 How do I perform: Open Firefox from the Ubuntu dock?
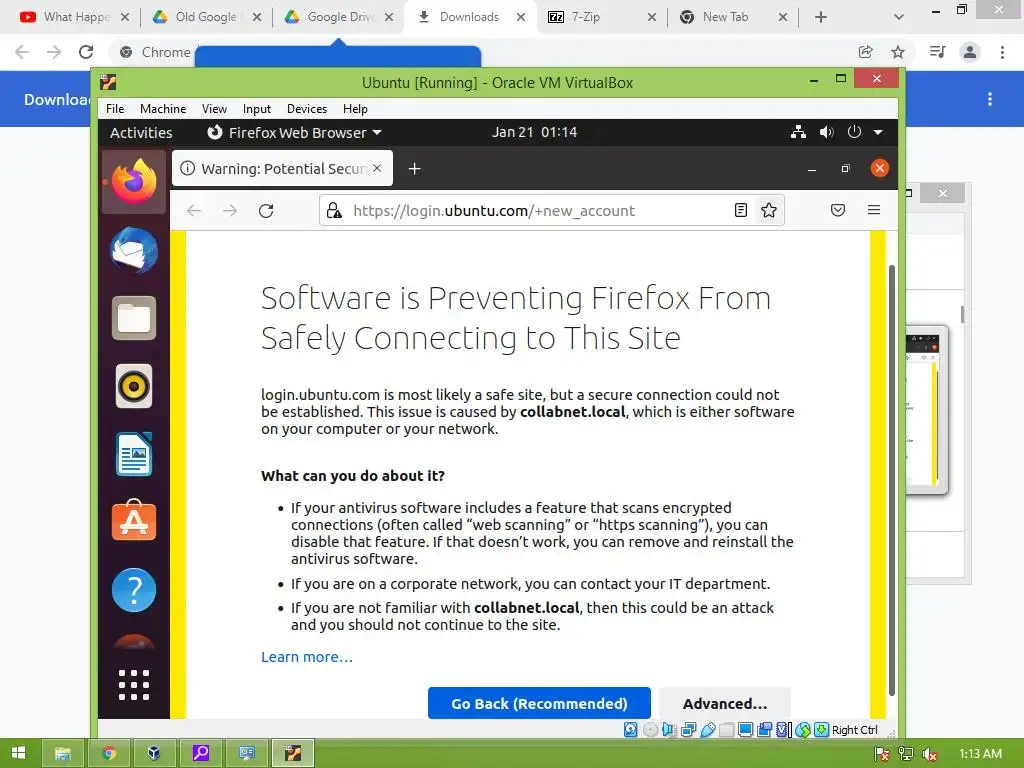134,181
